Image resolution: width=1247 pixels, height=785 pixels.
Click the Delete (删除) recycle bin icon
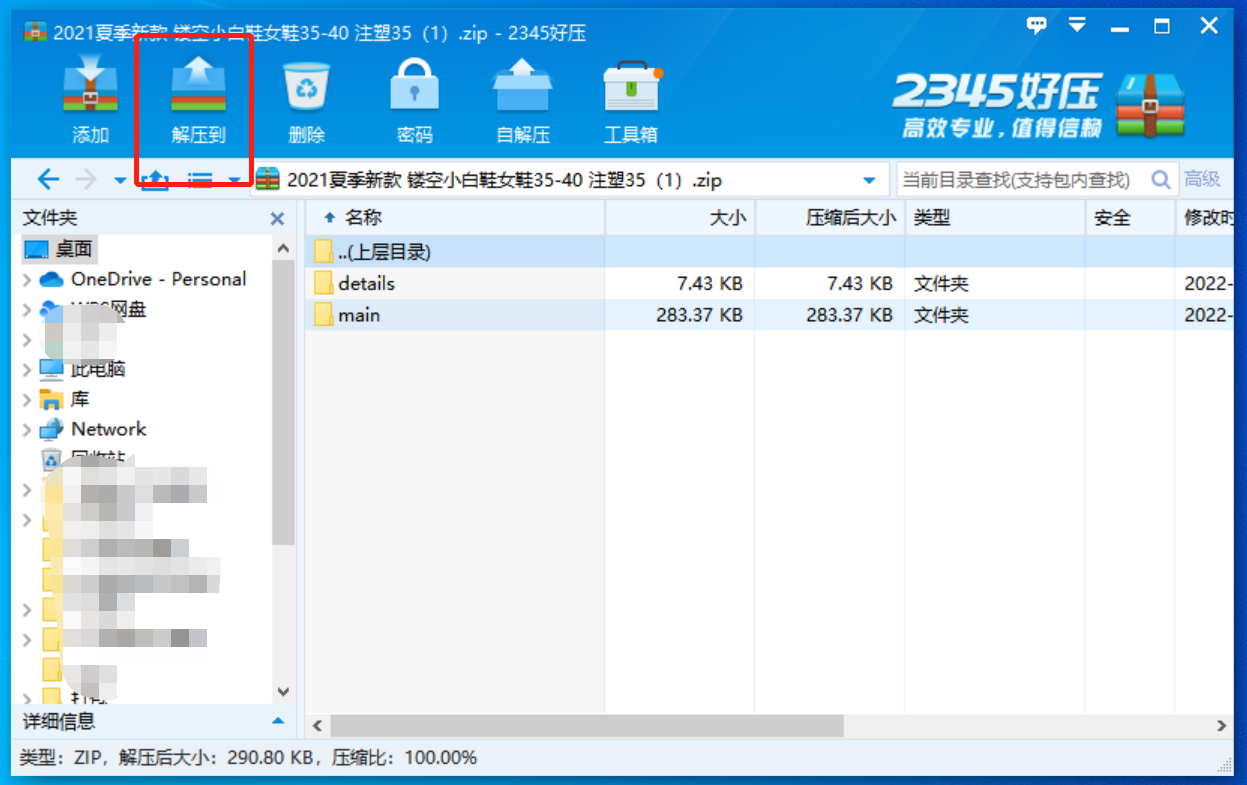pyautogui.click(x=306, y=89)
